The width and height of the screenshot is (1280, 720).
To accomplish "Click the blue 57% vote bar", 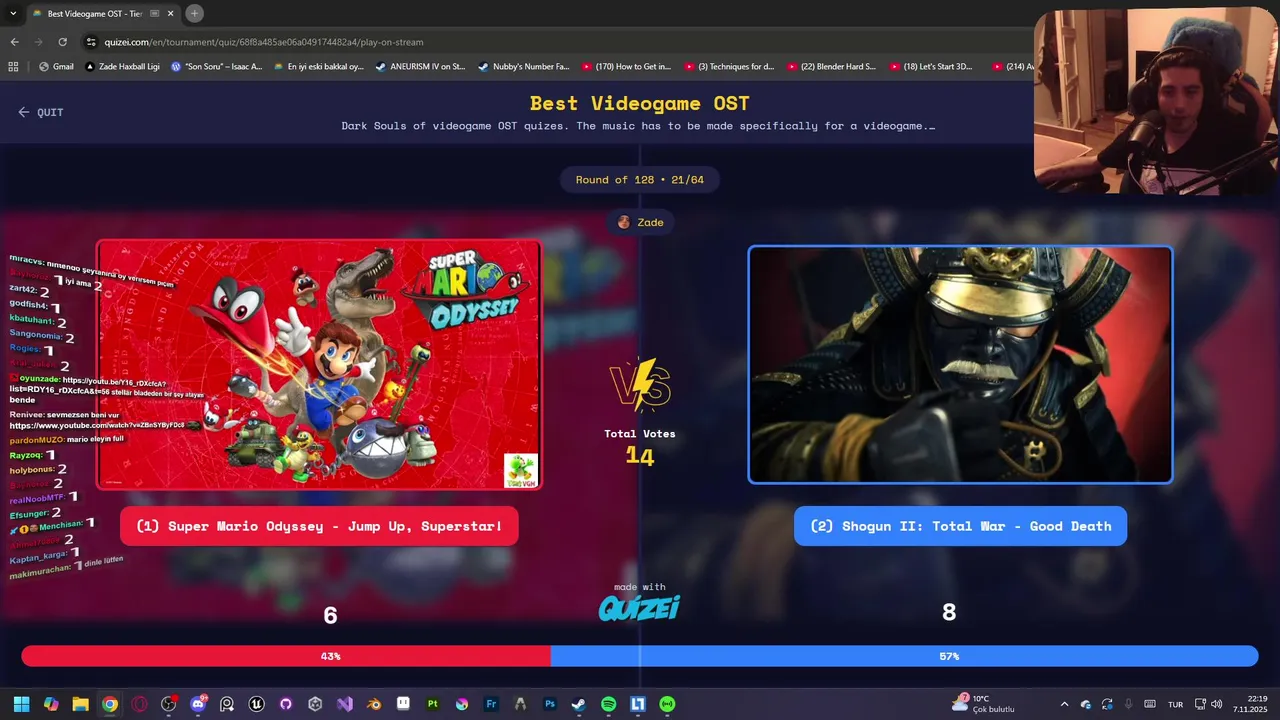I will 904,656.
